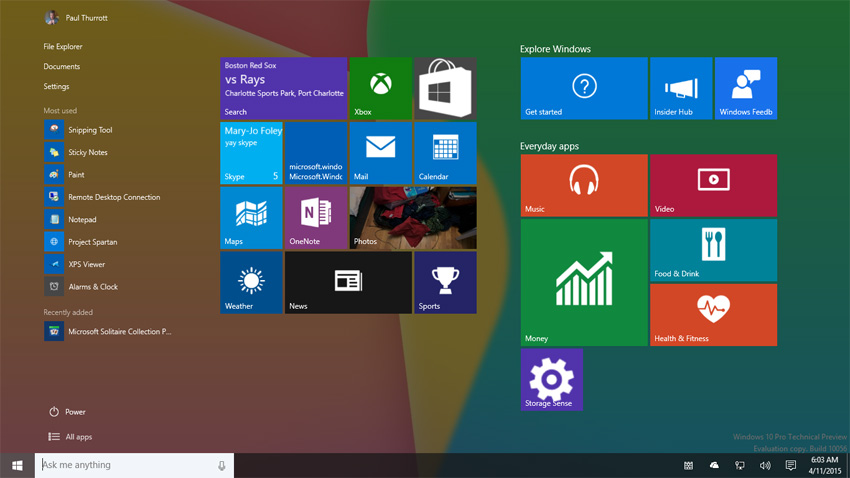Open the Action Center notifications icon

pos(791,465)
